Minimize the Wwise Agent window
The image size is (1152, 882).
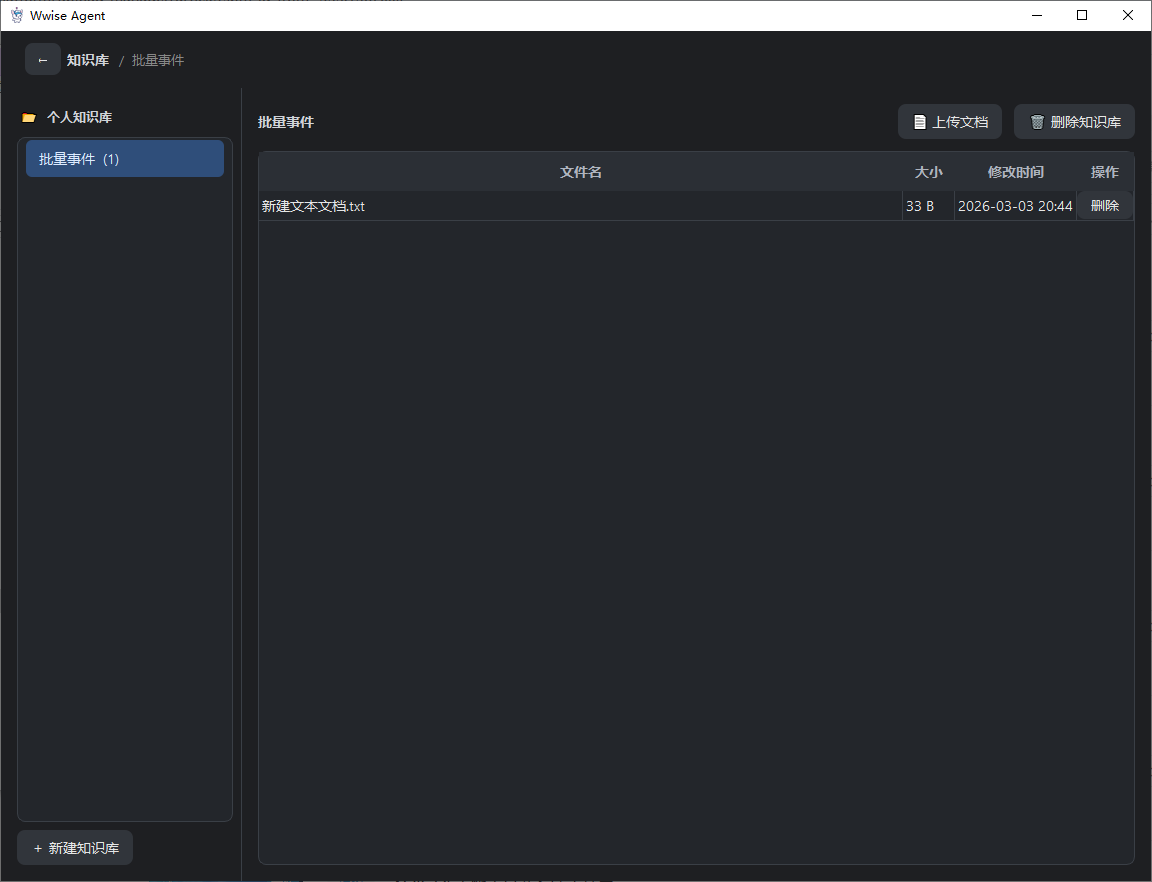(1036, 15)
